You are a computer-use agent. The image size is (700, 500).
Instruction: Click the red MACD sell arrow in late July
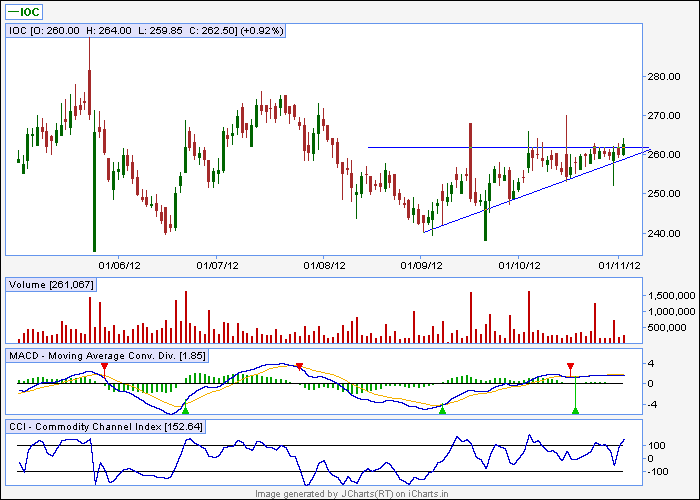click(x=299, y=367)
